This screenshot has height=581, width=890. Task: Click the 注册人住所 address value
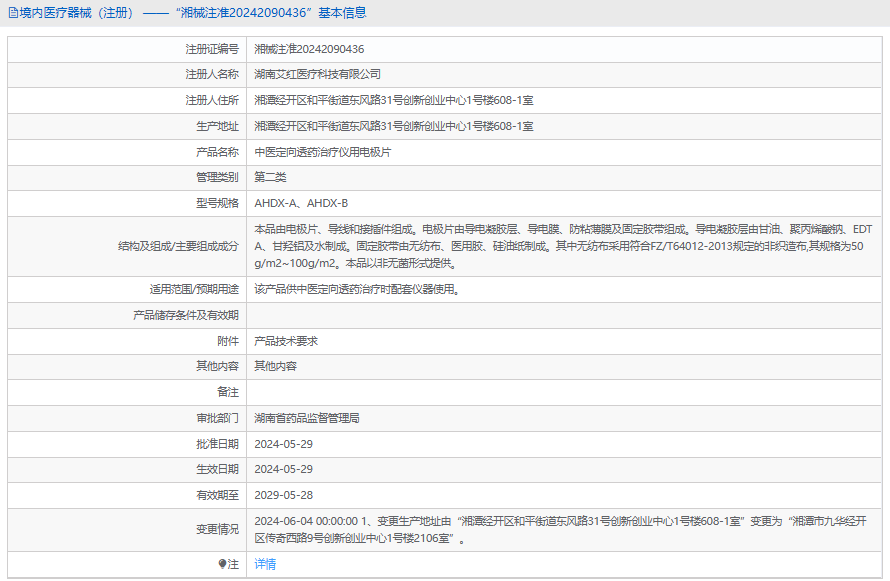pos(394,100)
